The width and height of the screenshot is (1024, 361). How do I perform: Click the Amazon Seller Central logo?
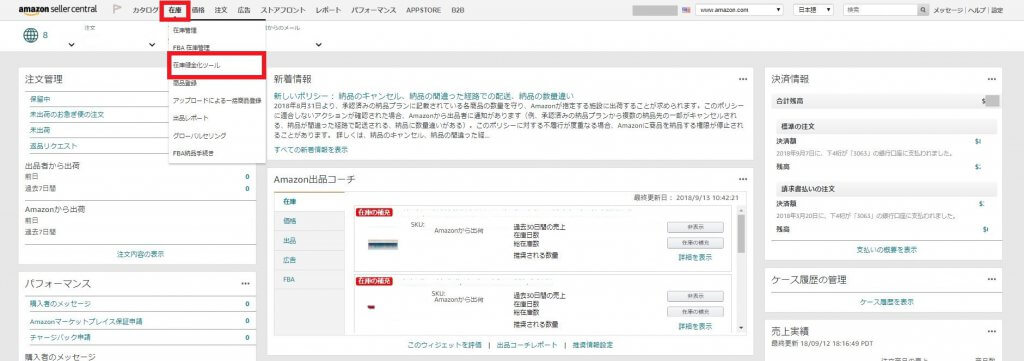(58, 10)
